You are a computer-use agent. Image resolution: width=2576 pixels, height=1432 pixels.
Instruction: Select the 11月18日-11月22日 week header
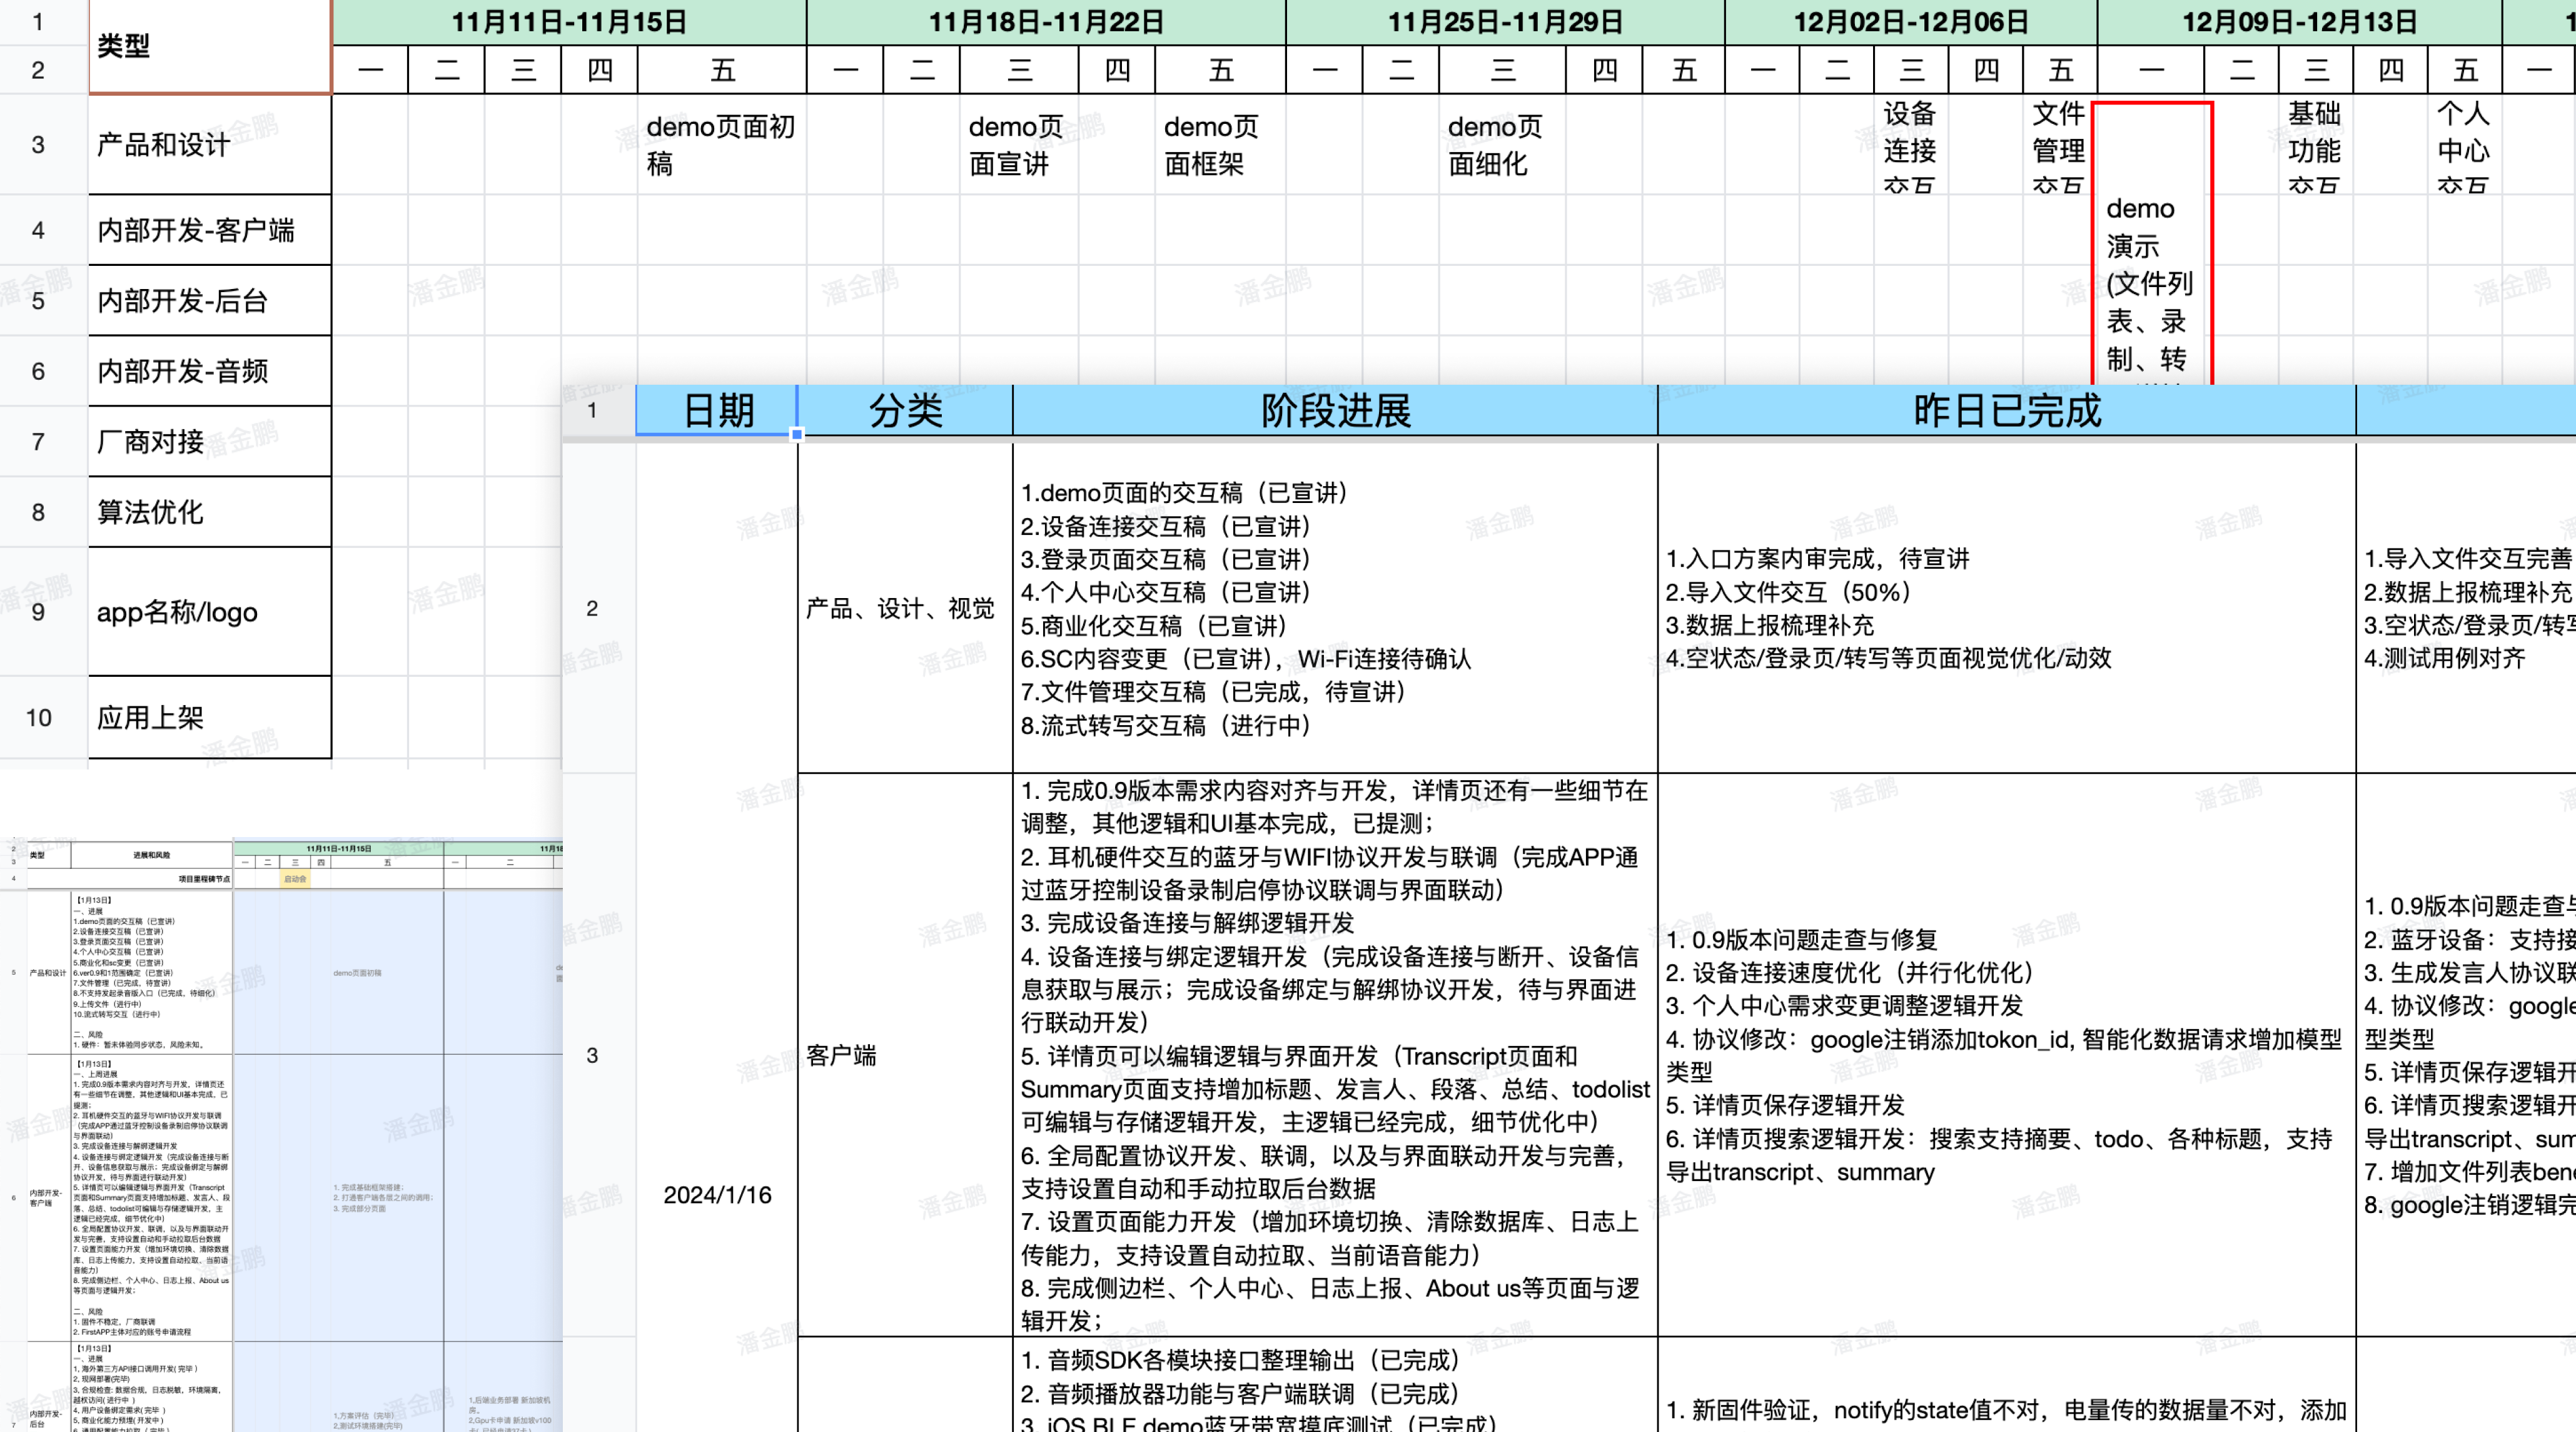click(1046, 22)
